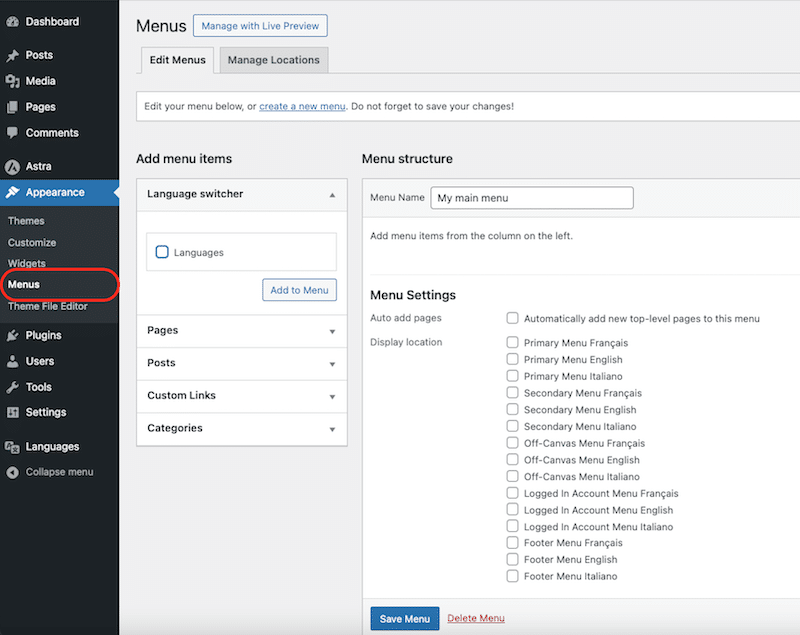Screen dimensions: 800x635
Task: Click the Collapse menu arrow icon
Action: (x=13, y=472)
